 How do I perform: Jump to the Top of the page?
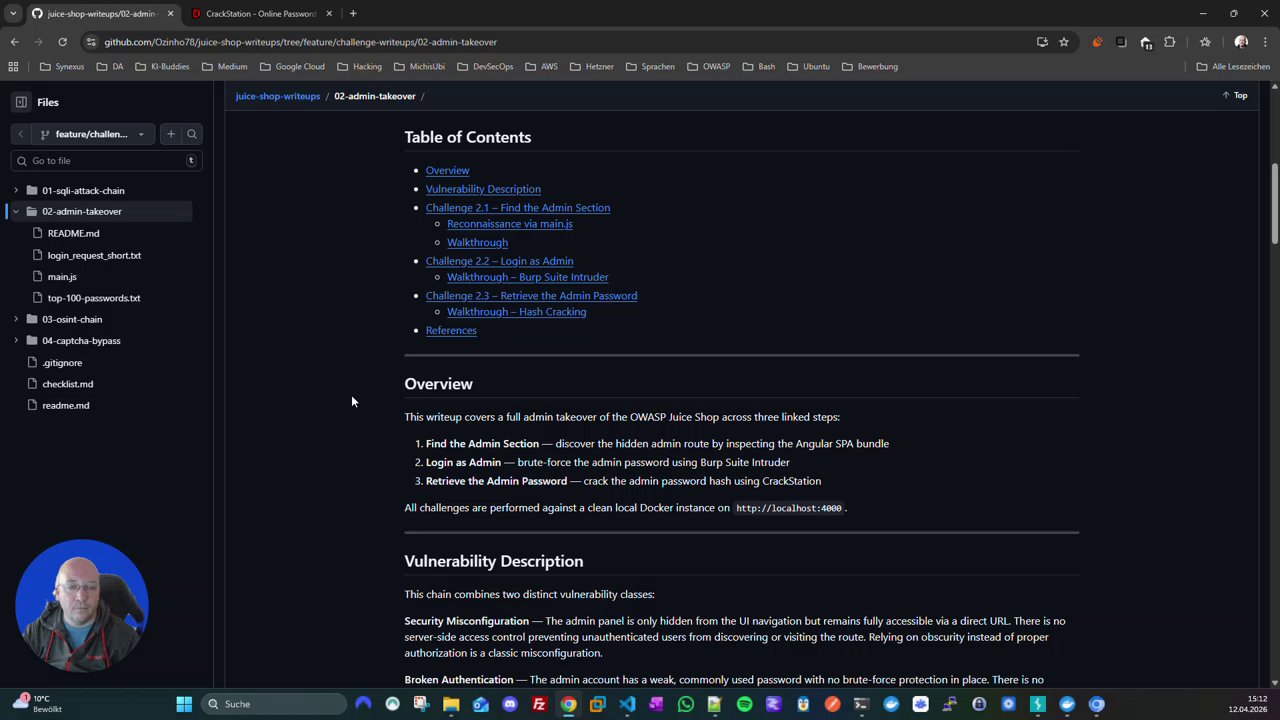1235,96
